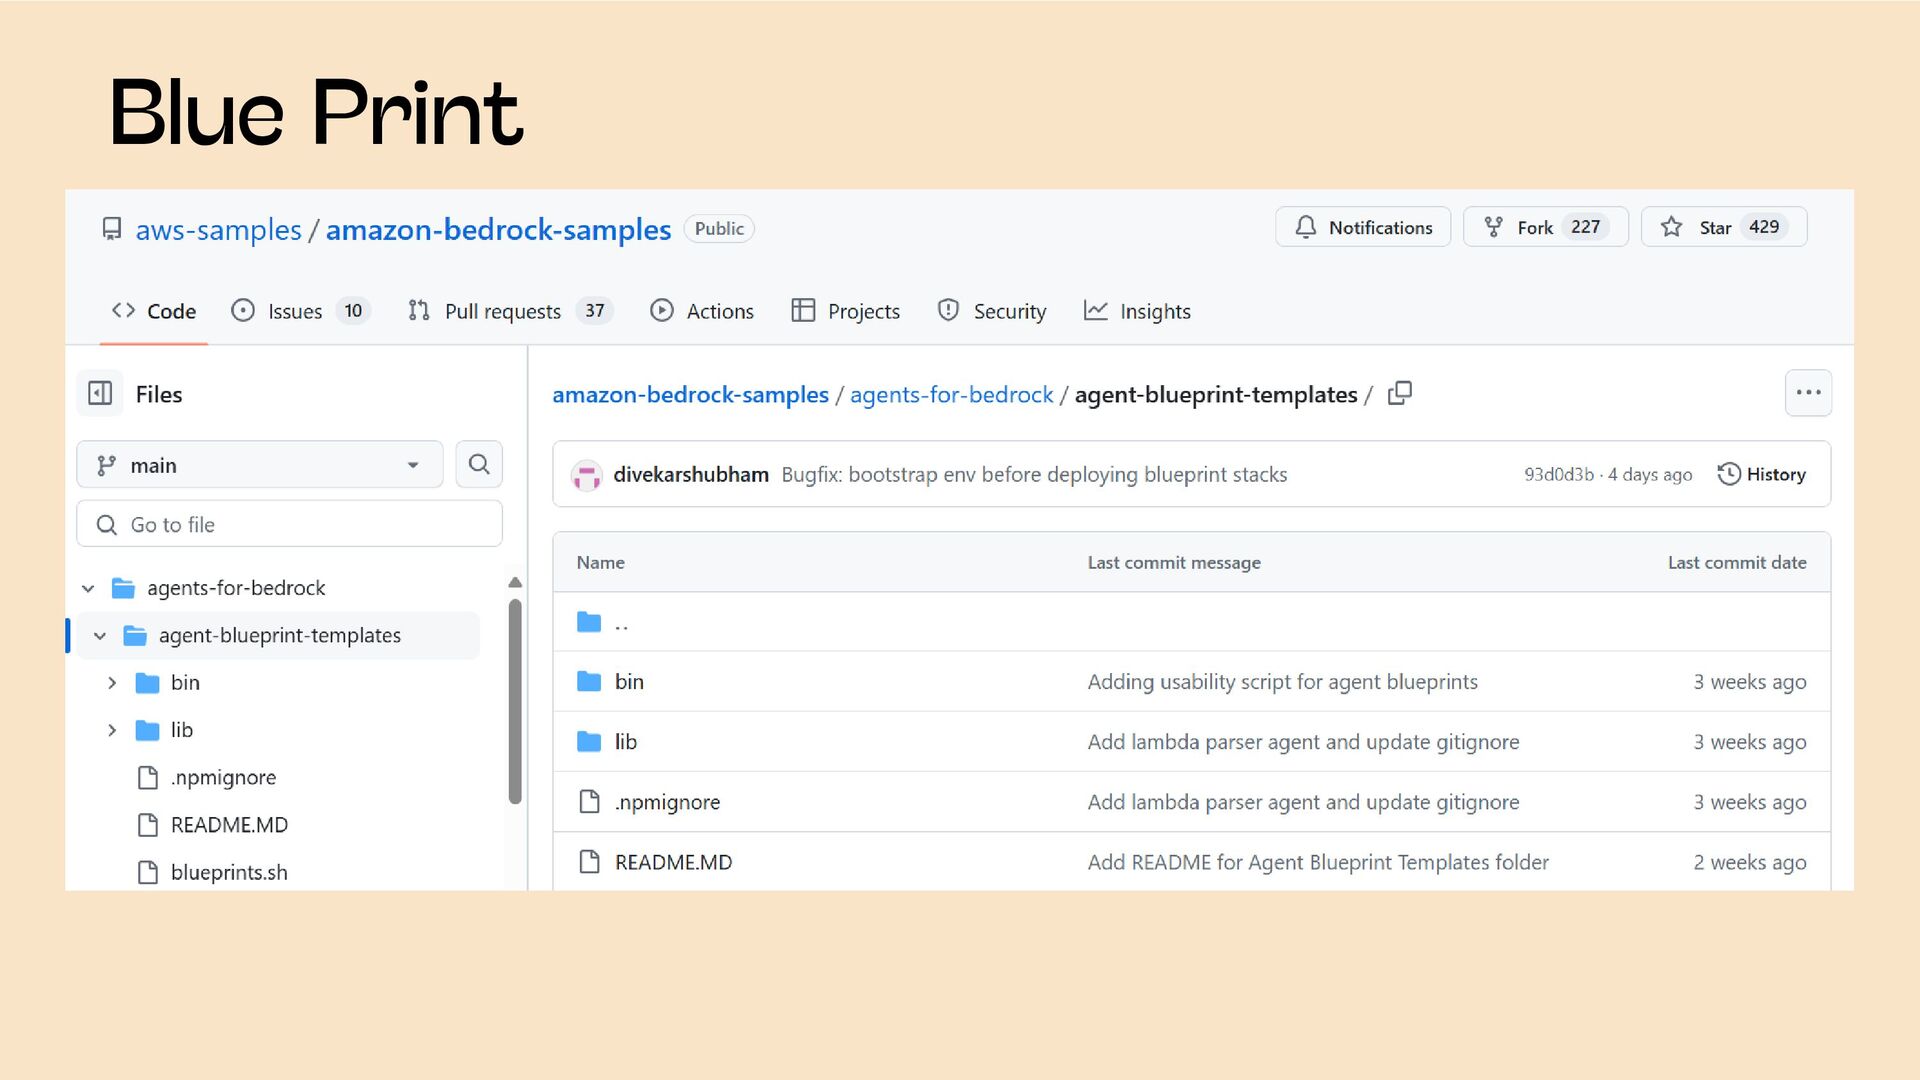The image size is (1920, 1080).
Task: Collapse the agents-for-bedrock tree folder chevron
Action: pos(88,588)
